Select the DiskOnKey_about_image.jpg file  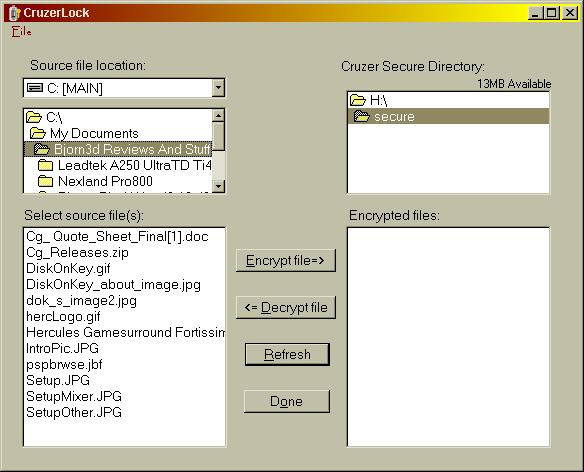coord(113,285)
